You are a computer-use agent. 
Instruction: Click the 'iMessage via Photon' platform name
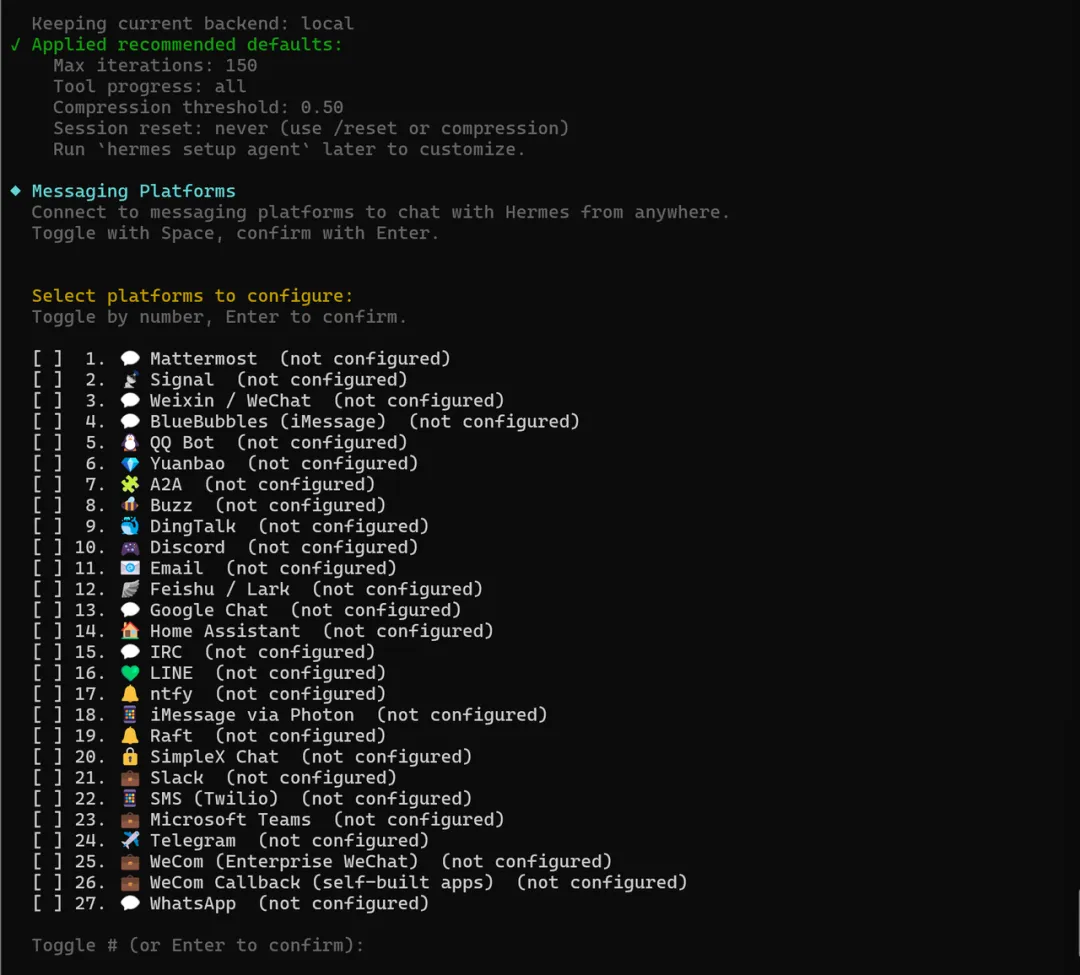[252, 715]
